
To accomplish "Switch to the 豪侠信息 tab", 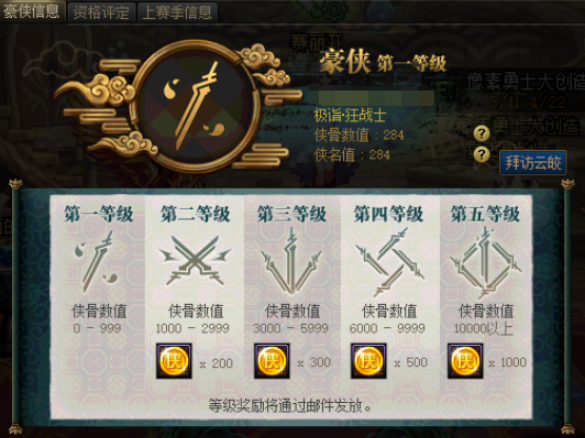I will click(x=32, y=11).
